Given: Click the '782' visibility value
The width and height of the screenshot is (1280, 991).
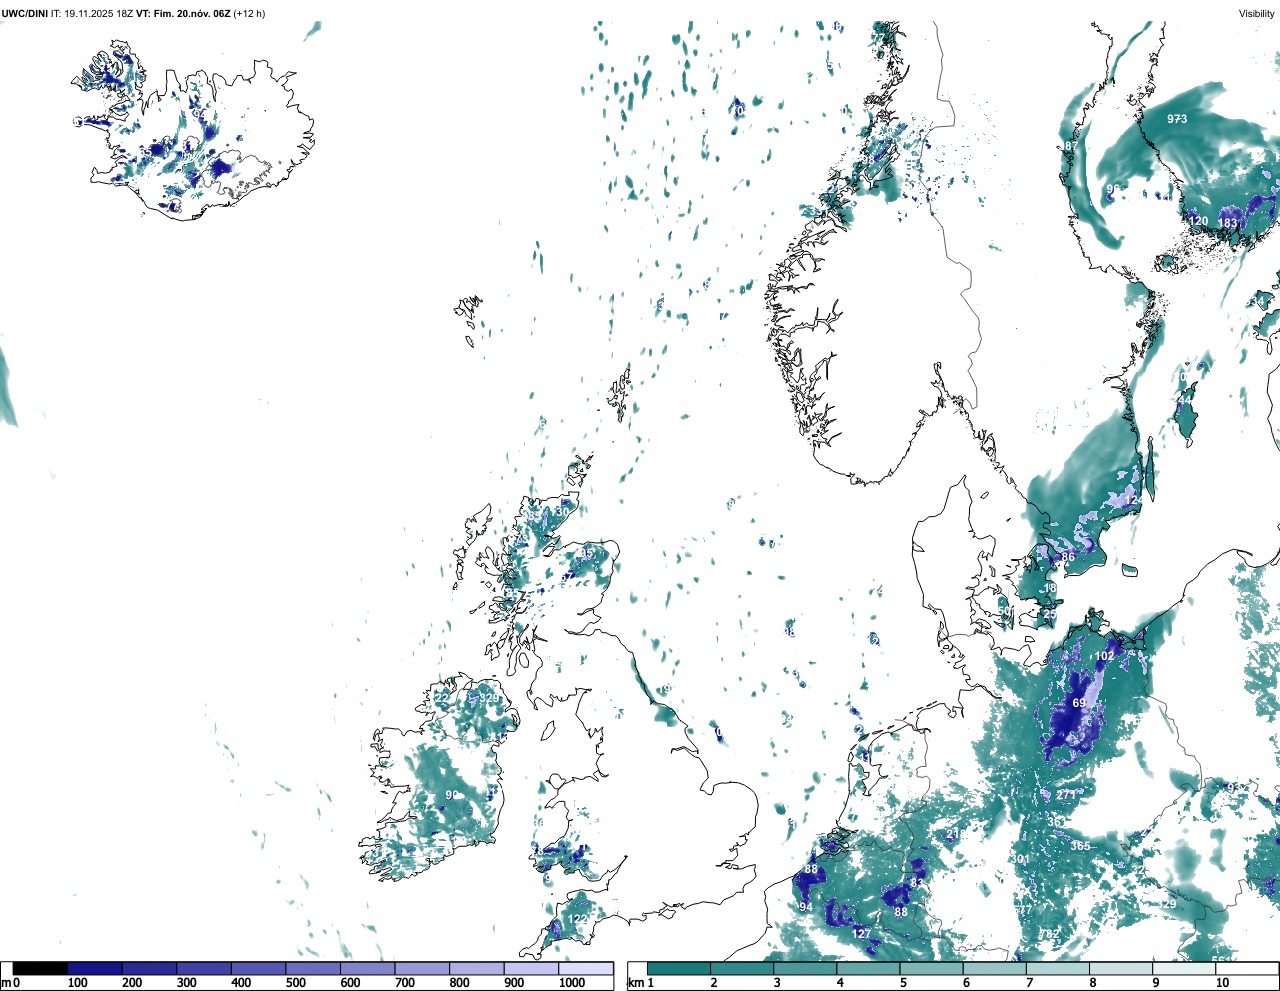Looking at the screenshot, I should click(1049, 934).
